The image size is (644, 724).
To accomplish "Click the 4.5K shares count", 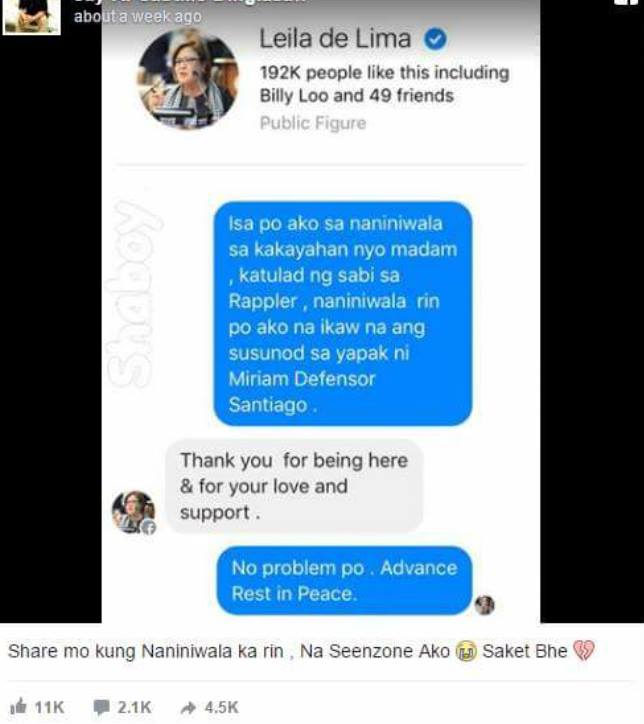I will pyautogui.click(x=222, y=707).
